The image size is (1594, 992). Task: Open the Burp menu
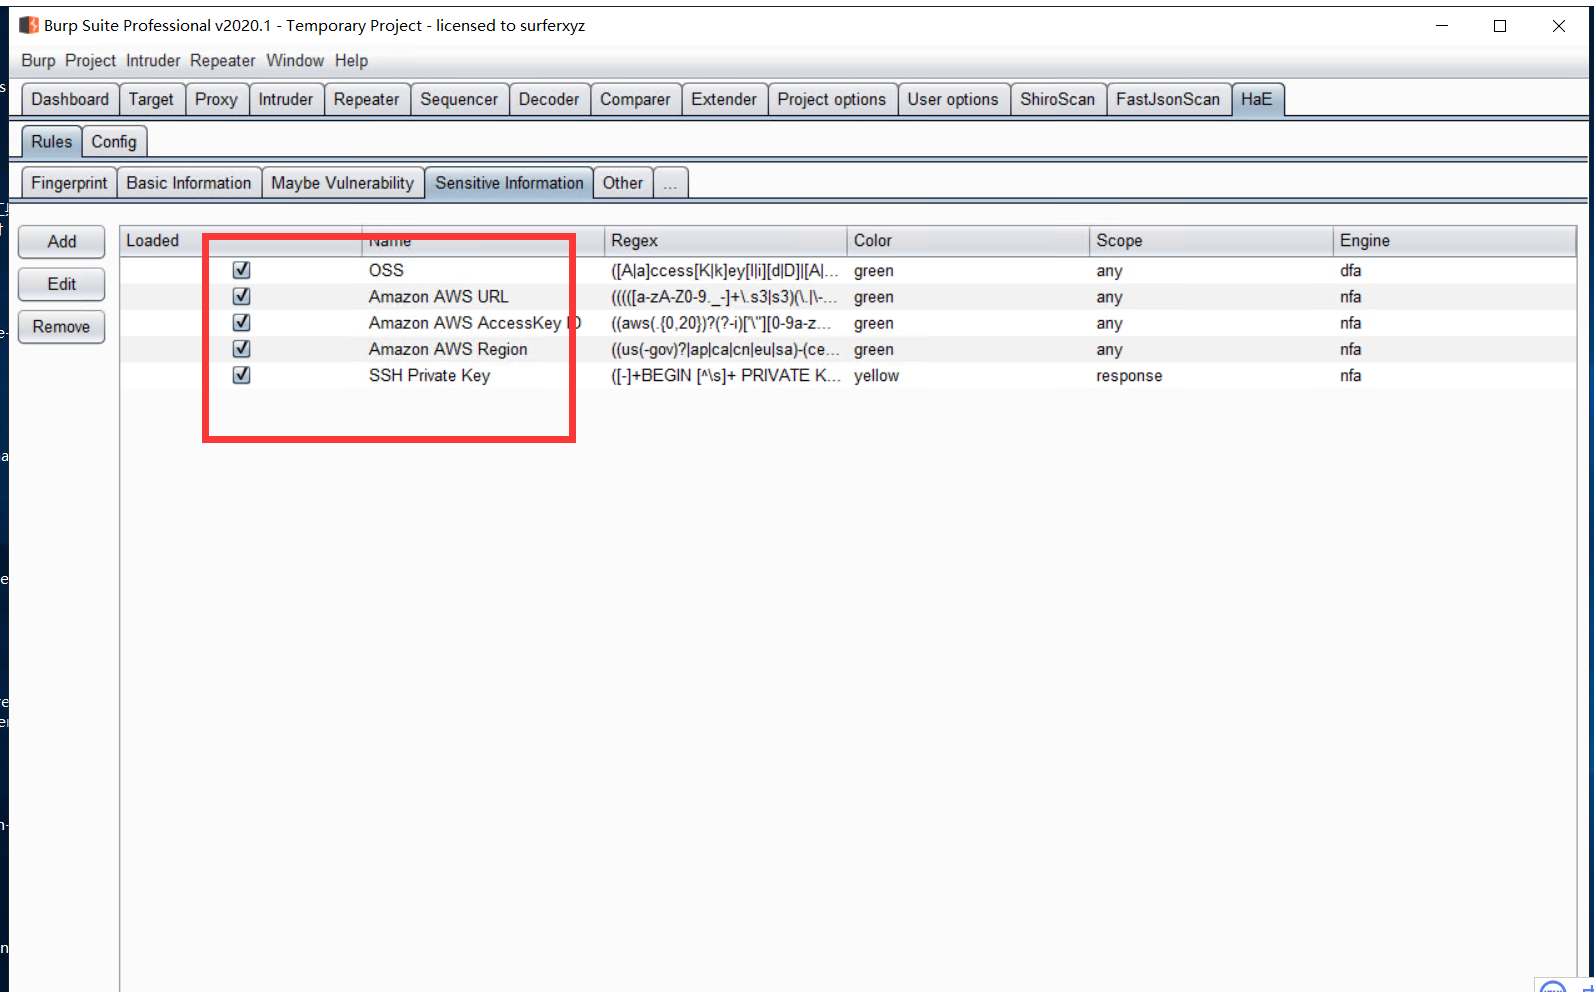click(38, 61)
